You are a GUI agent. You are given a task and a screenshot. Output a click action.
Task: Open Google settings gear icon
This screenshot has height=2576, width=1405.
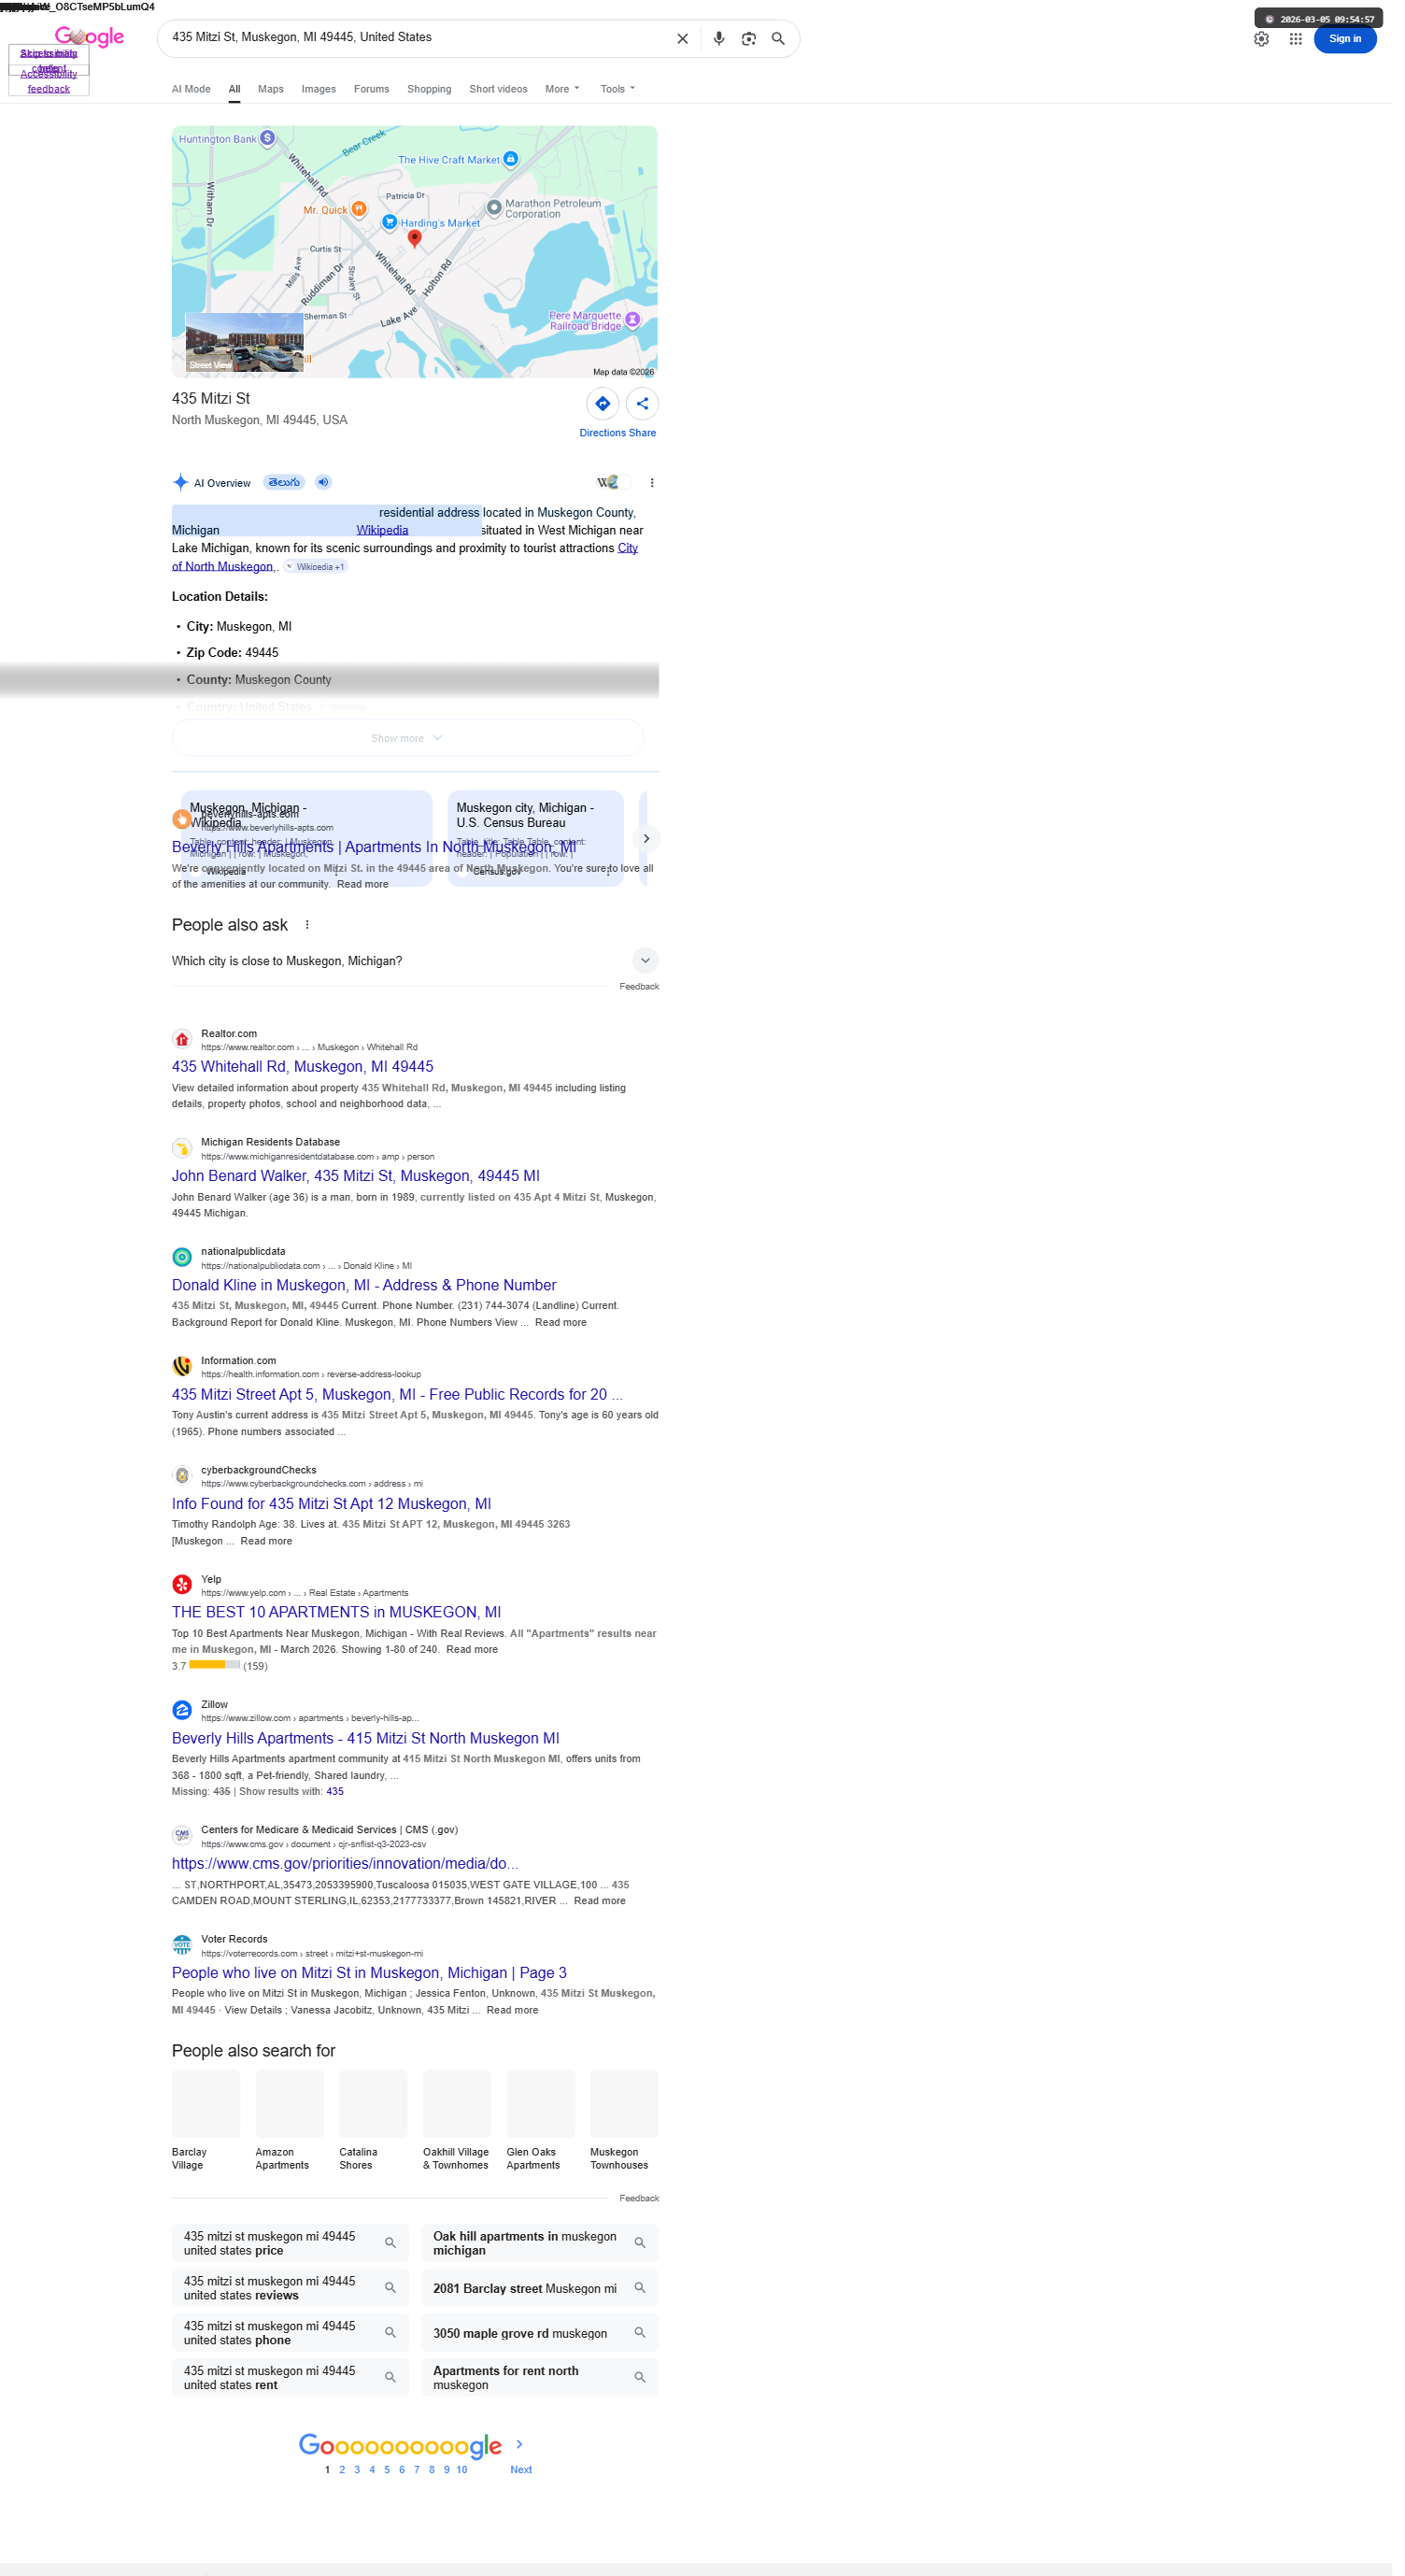pyautogui.click(x=1261, y=39)
